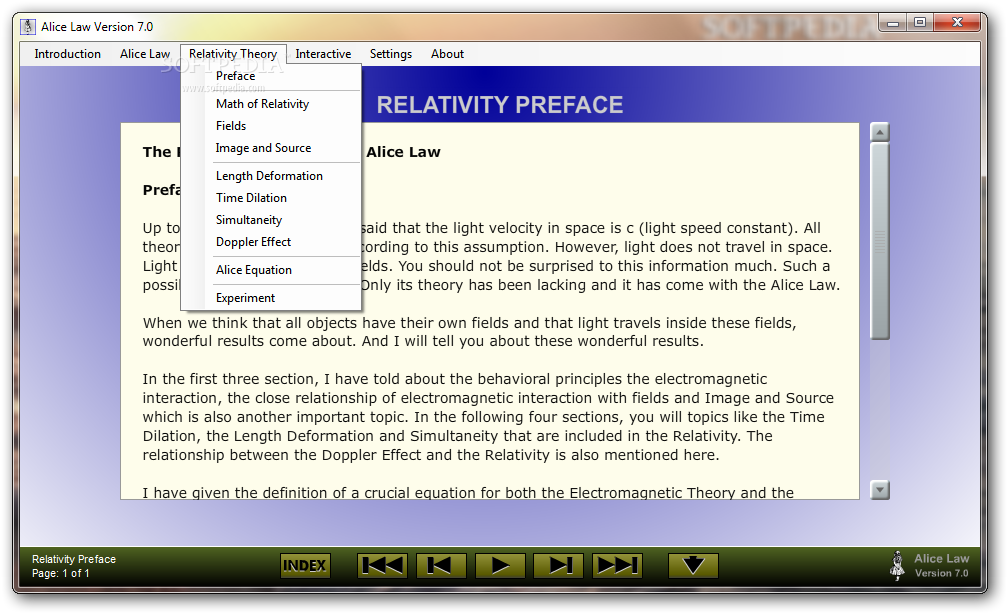Jump to the last page button
This screenshot has height=614, width=1008.
pos(617,565)
